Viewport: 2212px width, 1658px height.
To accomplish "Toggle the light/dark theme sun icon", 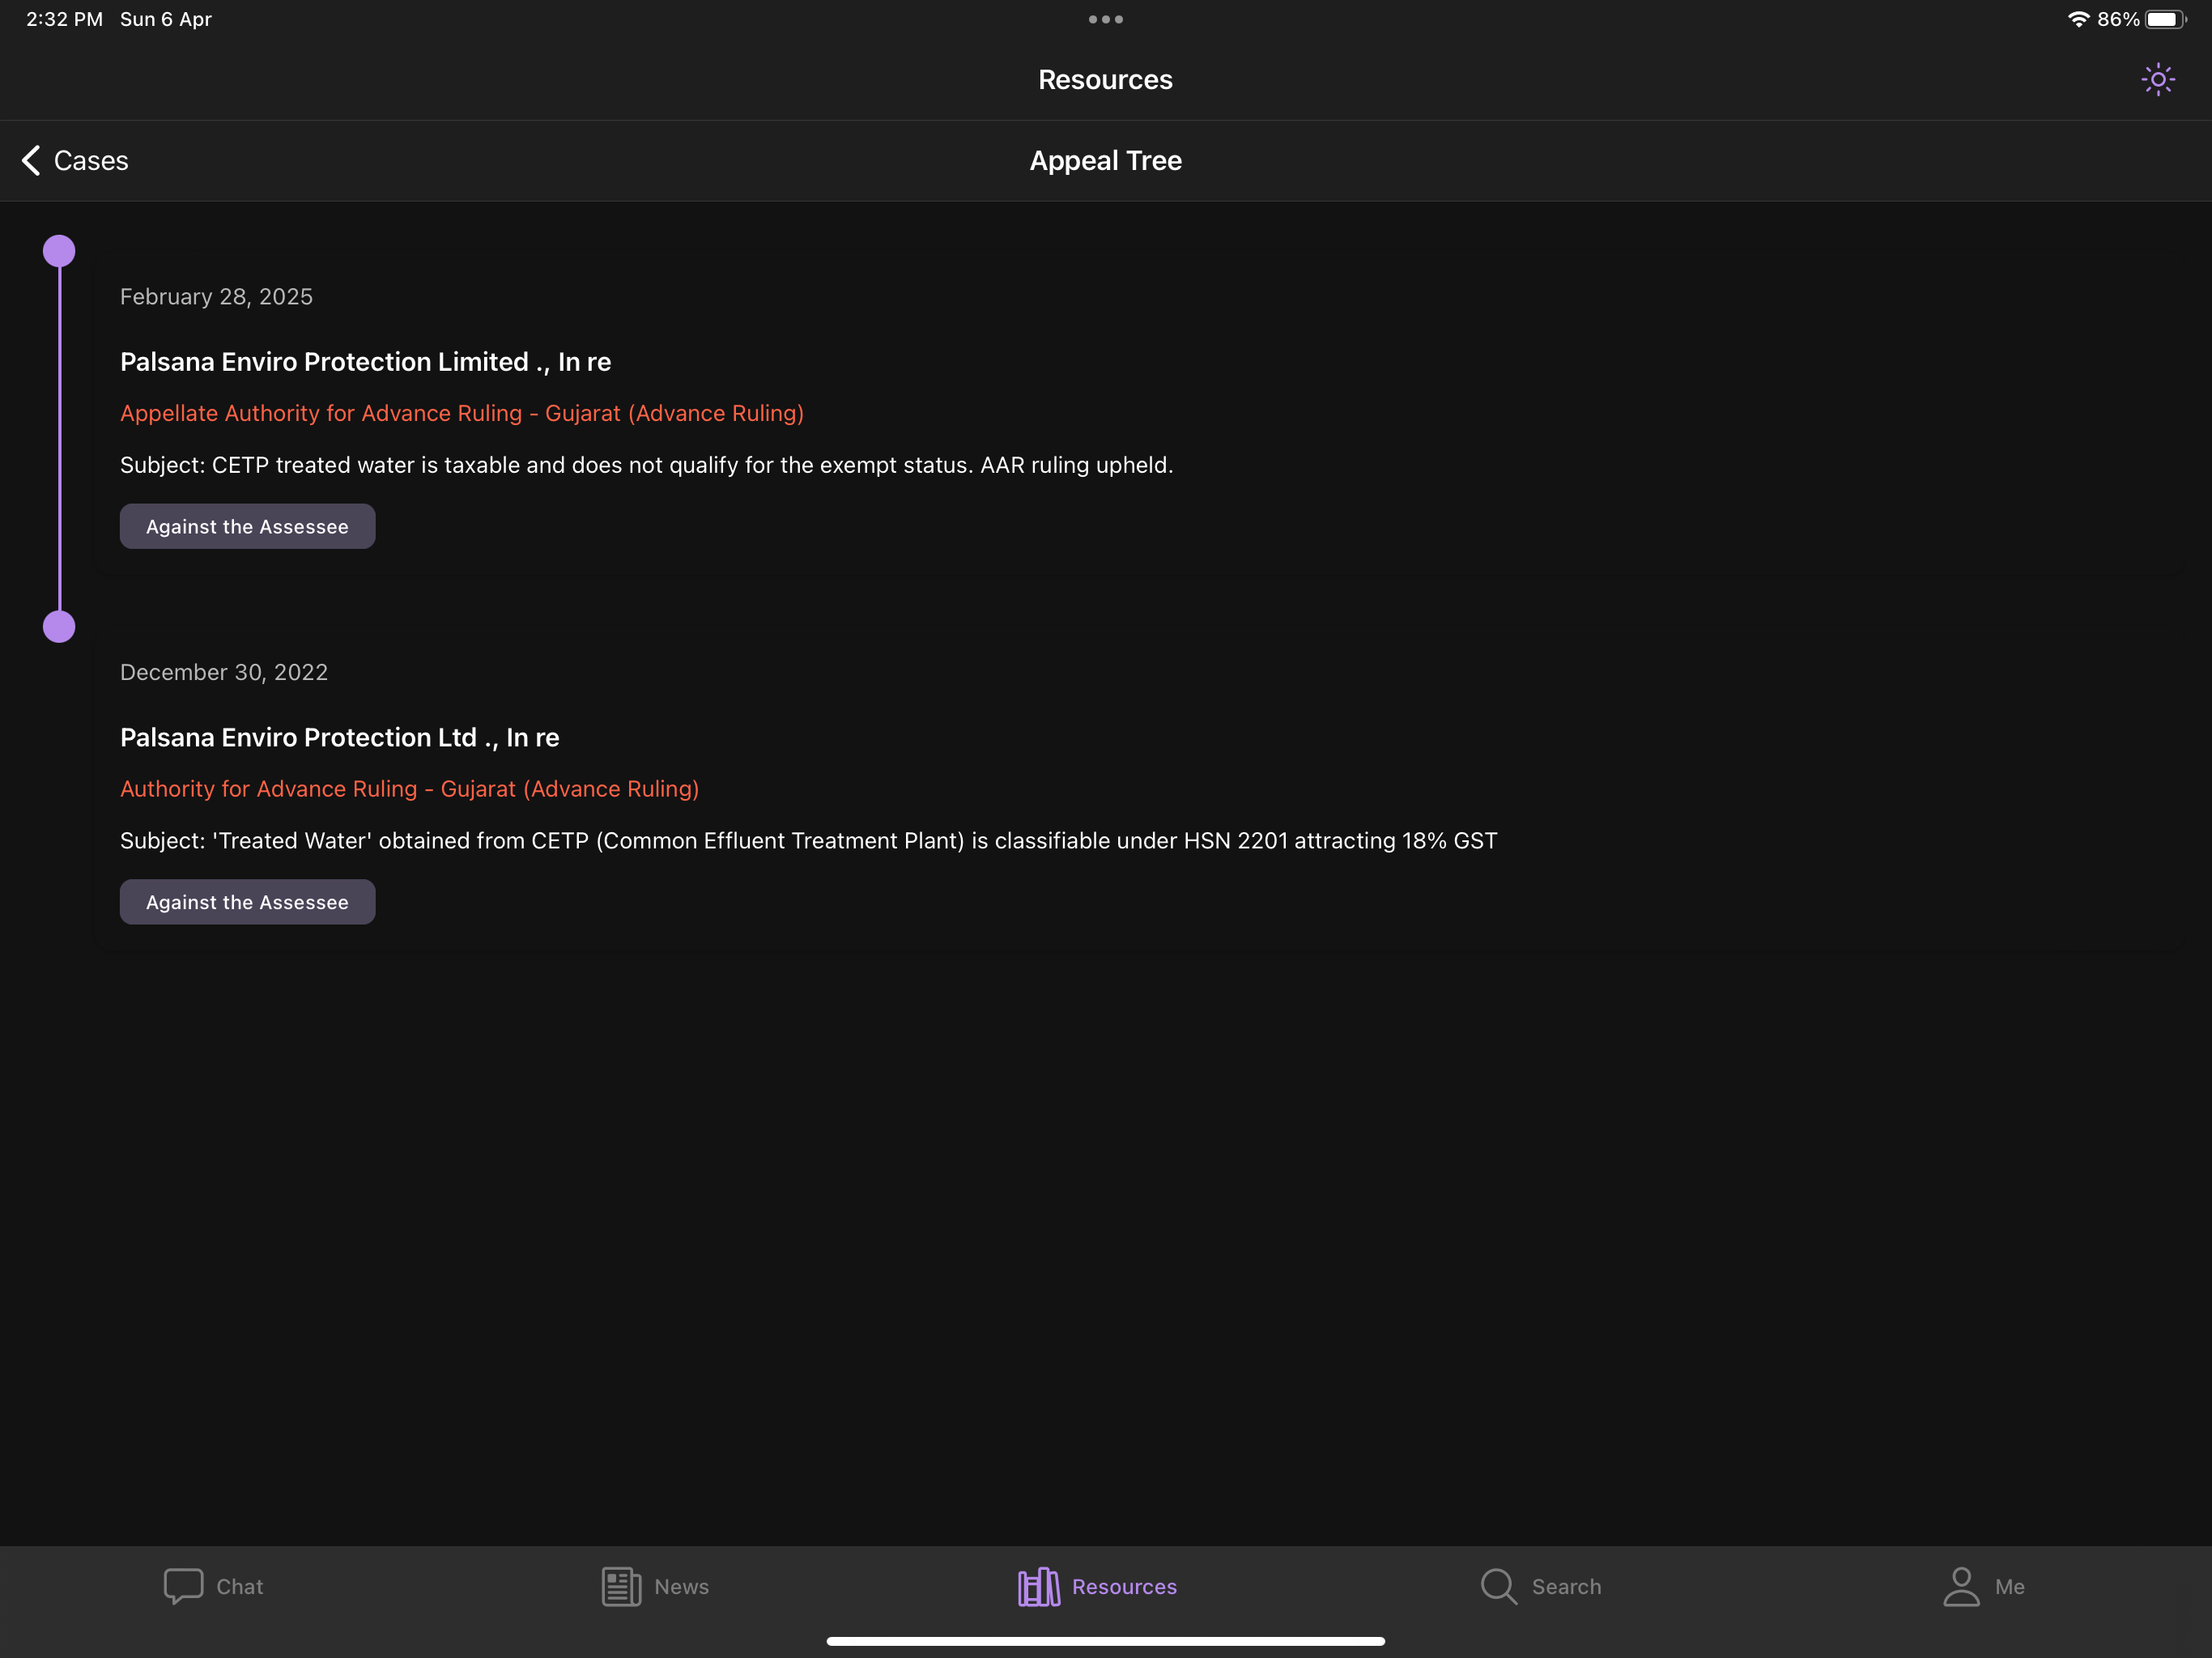I will (x=2157, y=79).
